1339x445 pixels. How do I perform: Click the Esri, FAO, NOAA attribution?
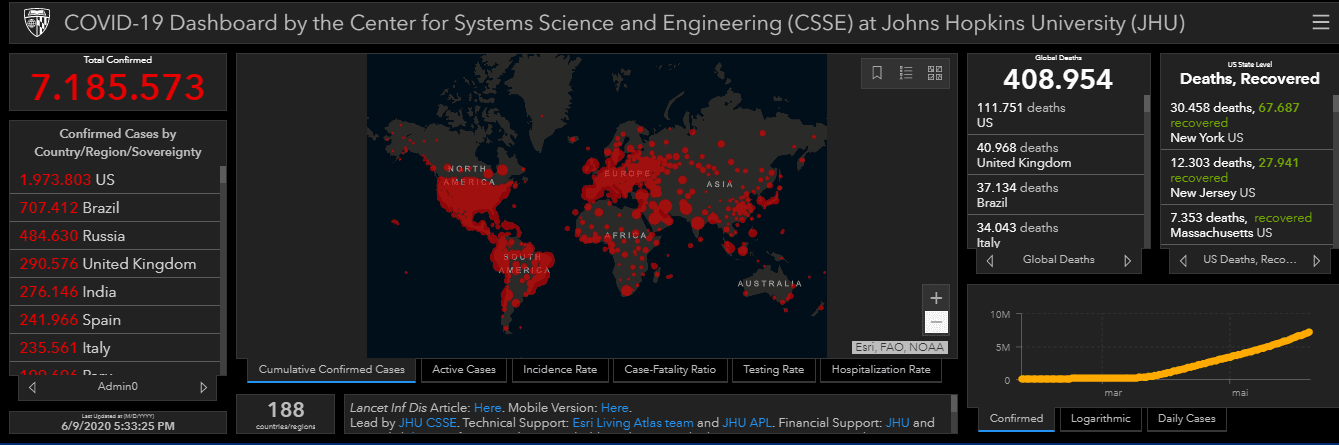899,347
